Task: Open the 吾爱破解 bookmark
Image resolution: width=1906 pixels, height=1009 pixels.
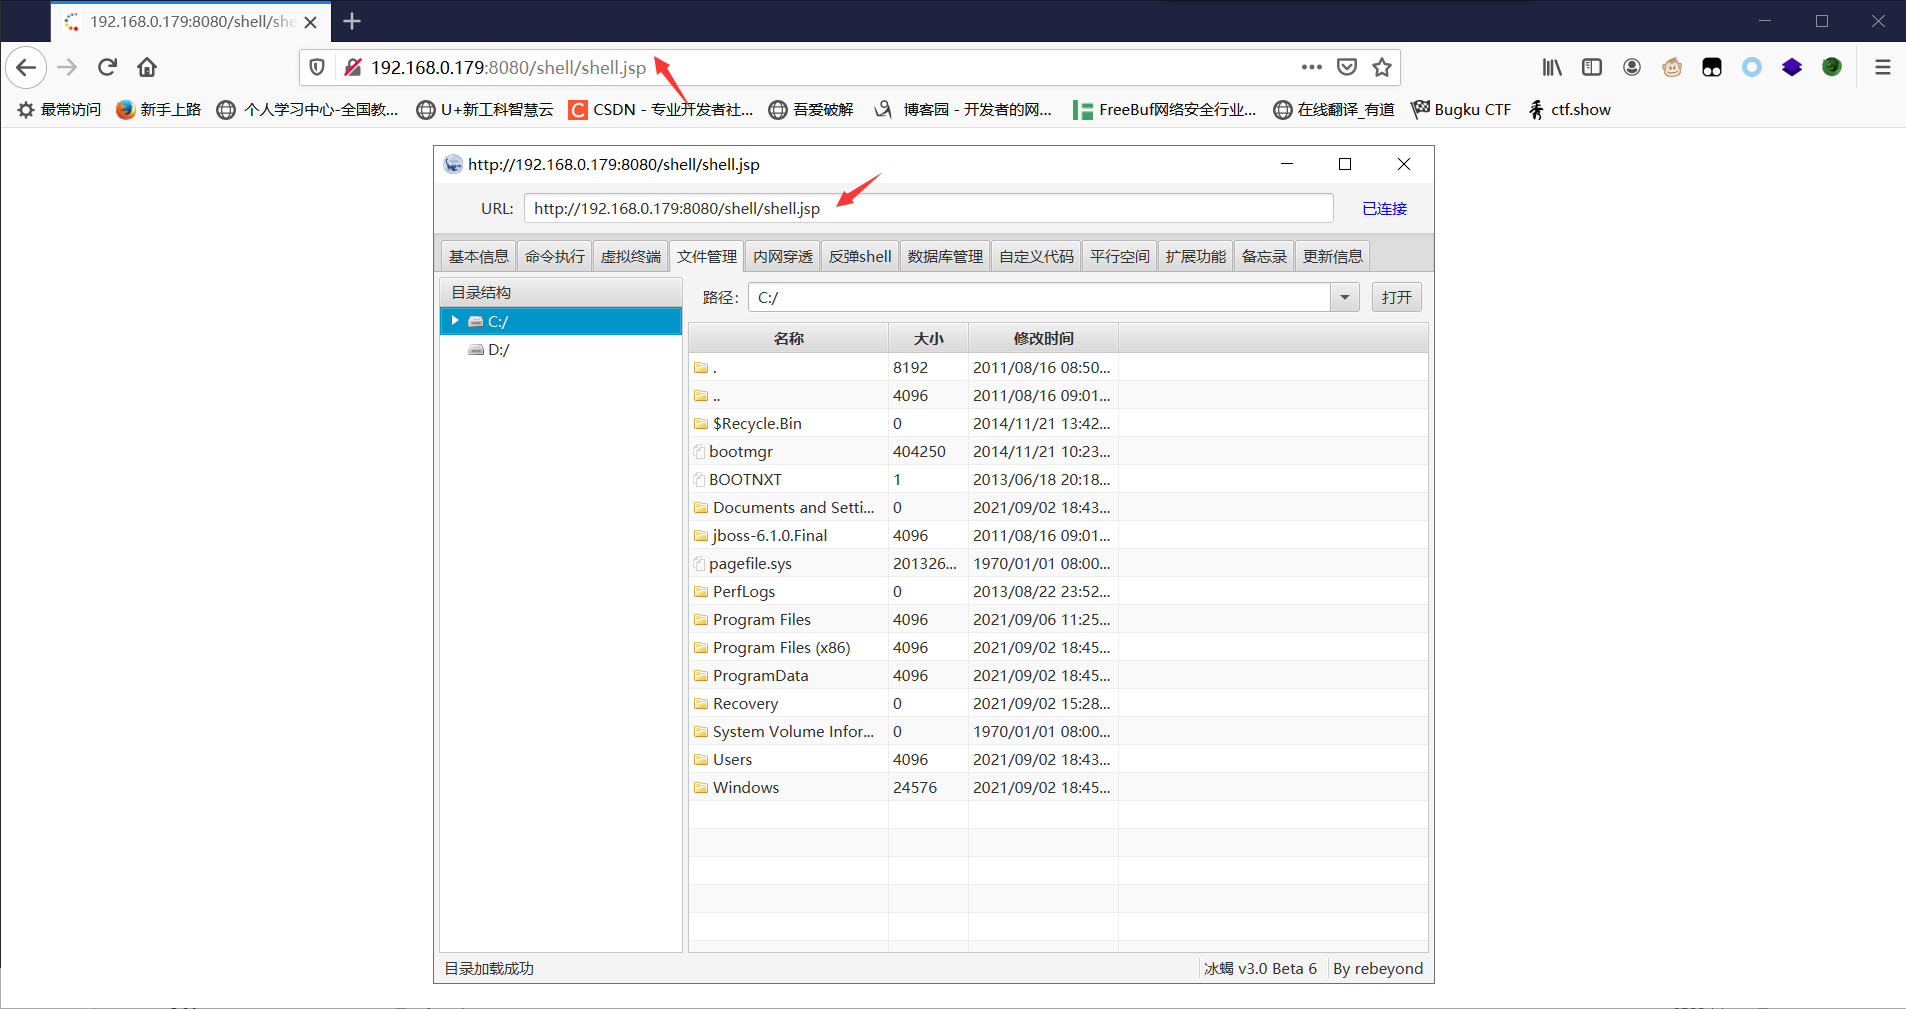Action: [x=811, y=109]
